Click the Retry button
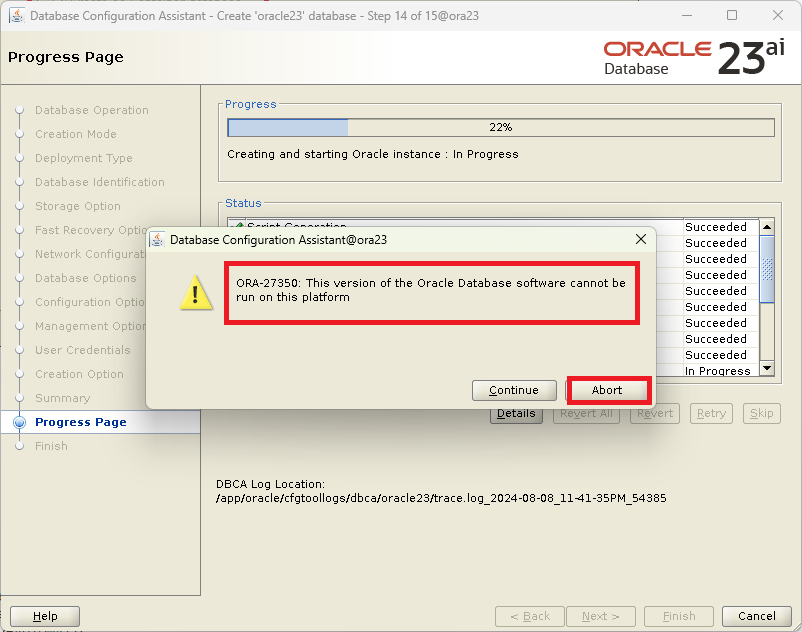The image size is (802, 632). tap(711, 414)
